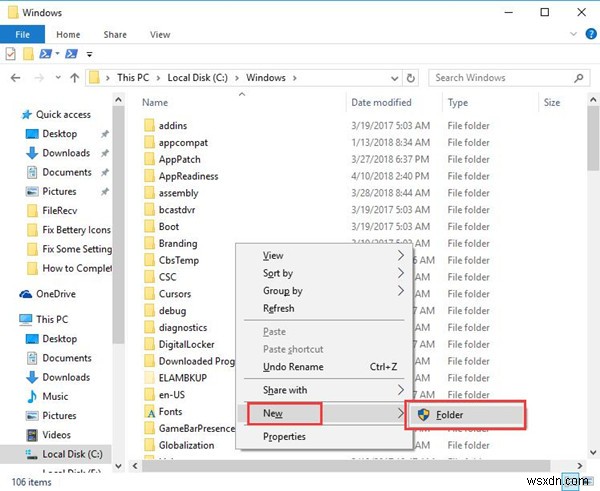Screen dimensions: 600x491
Task: Switch to the View ribbon tab
Action: click(160, 34)
